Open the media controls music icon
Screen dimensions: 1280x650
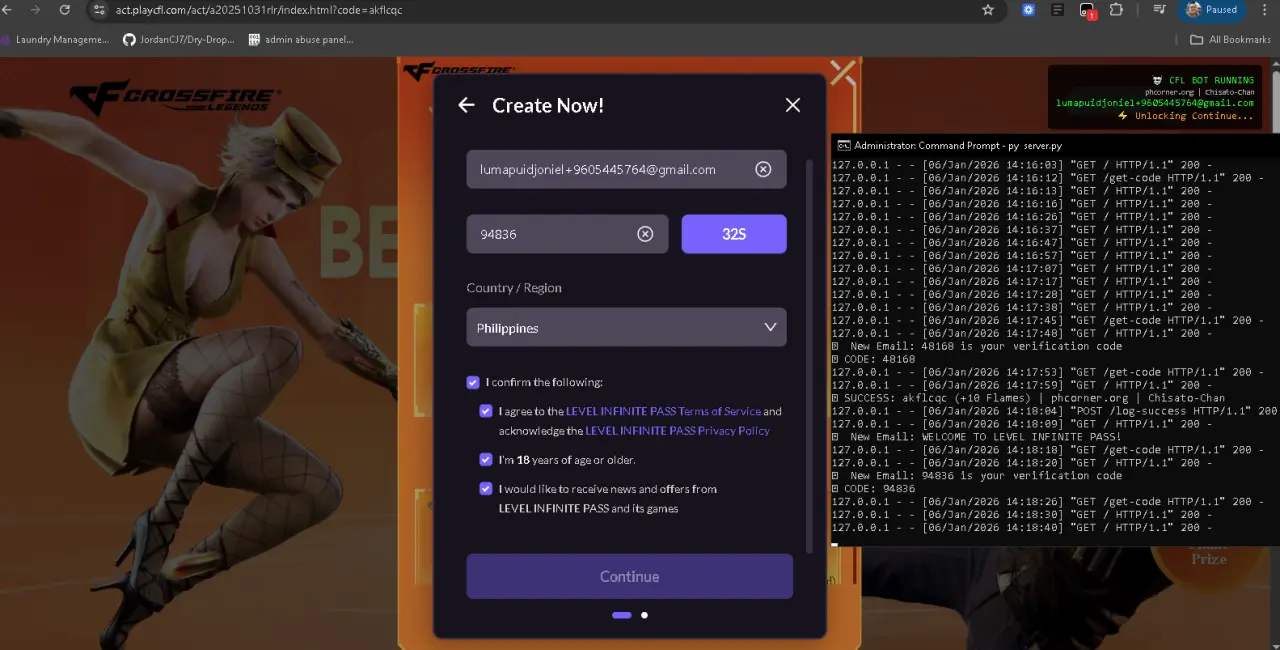[x=1159, y=10]
